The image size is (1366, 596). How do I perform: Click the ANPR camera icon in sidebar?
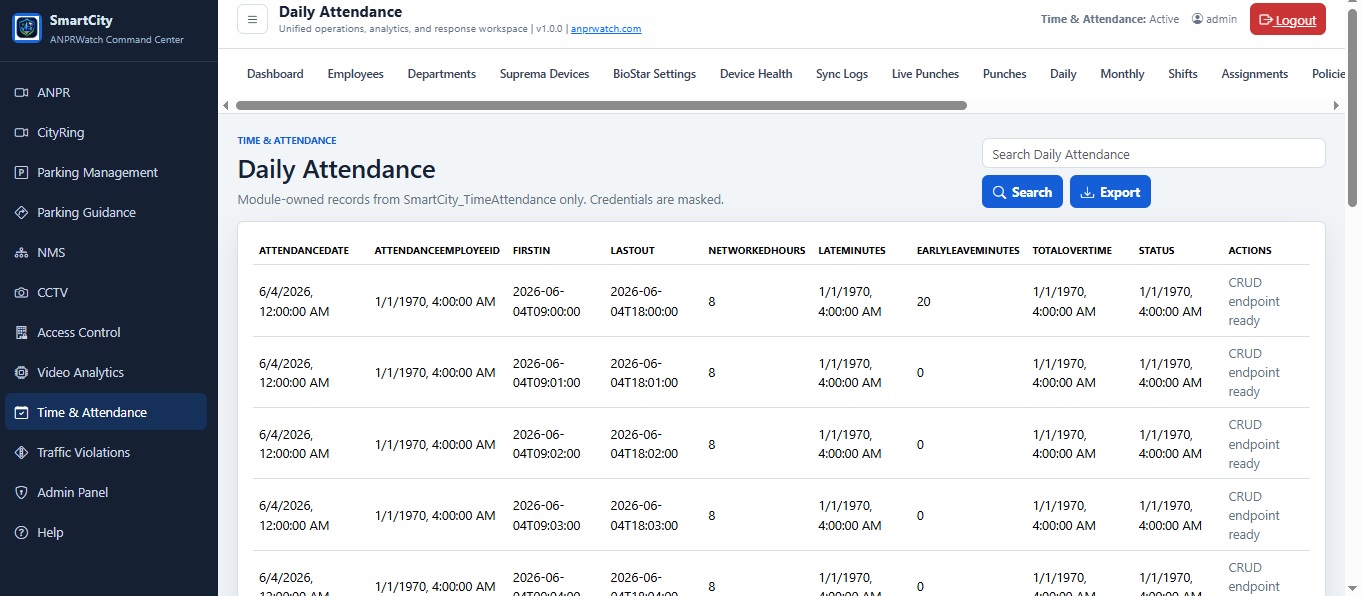[x=21, y=92]
